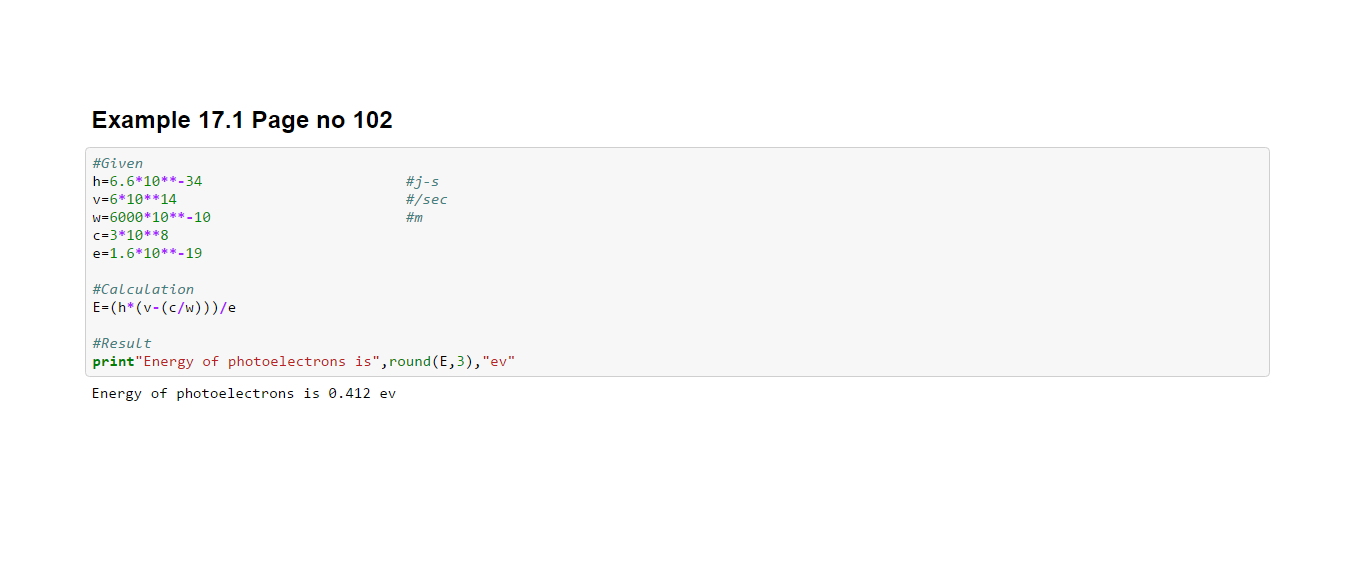Place cursor on the v=6*10**14 line
Screen dimensions: 1352x581
[134, 199]
